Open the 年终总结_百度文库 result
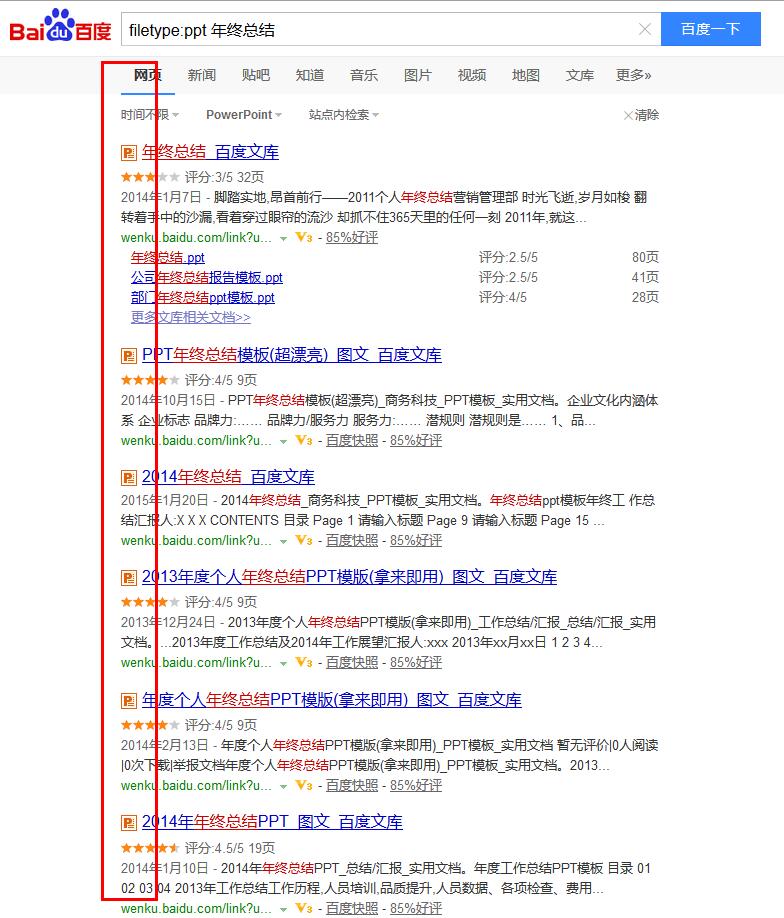 (210, 152)
